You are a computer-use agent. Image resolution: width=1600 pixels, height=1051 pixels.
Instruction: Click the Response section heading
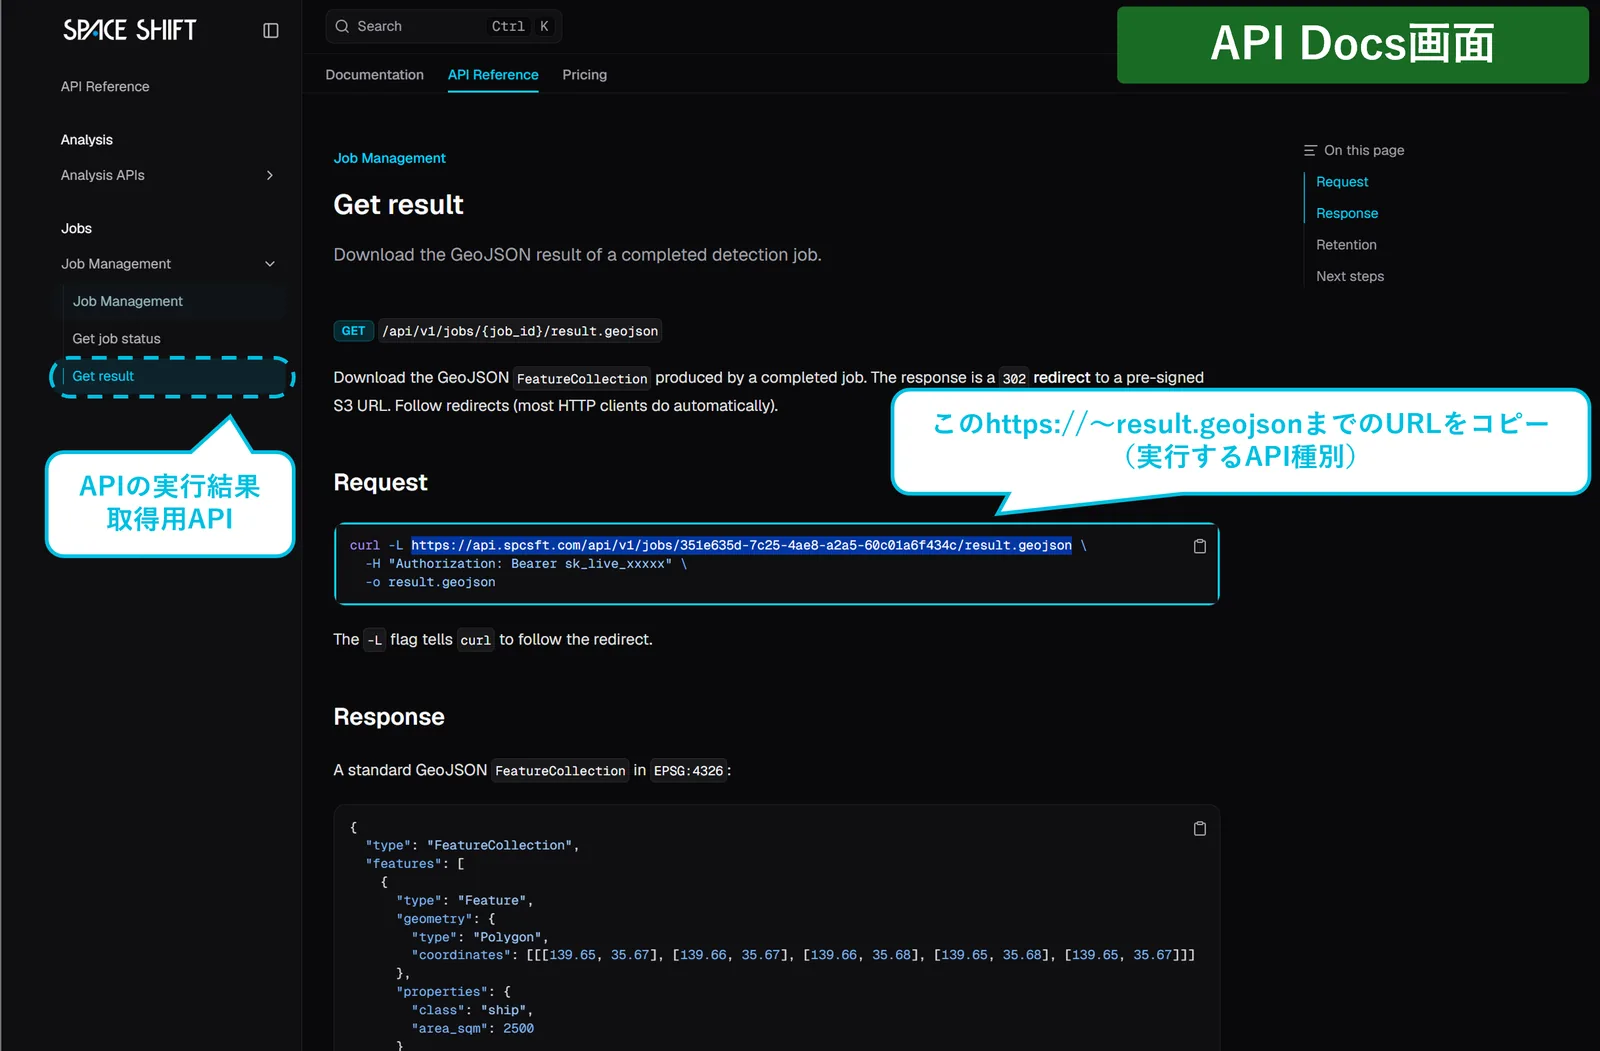pyautogui.click(x=388, y=717)
